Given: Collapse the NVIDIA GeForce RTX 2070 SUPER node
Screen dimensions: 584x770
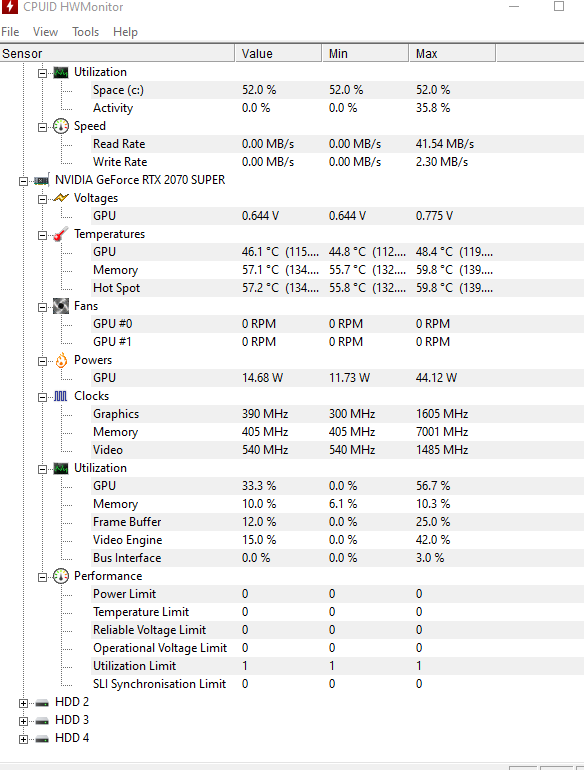Looking at the screenshot, I should tap(23, 181).
